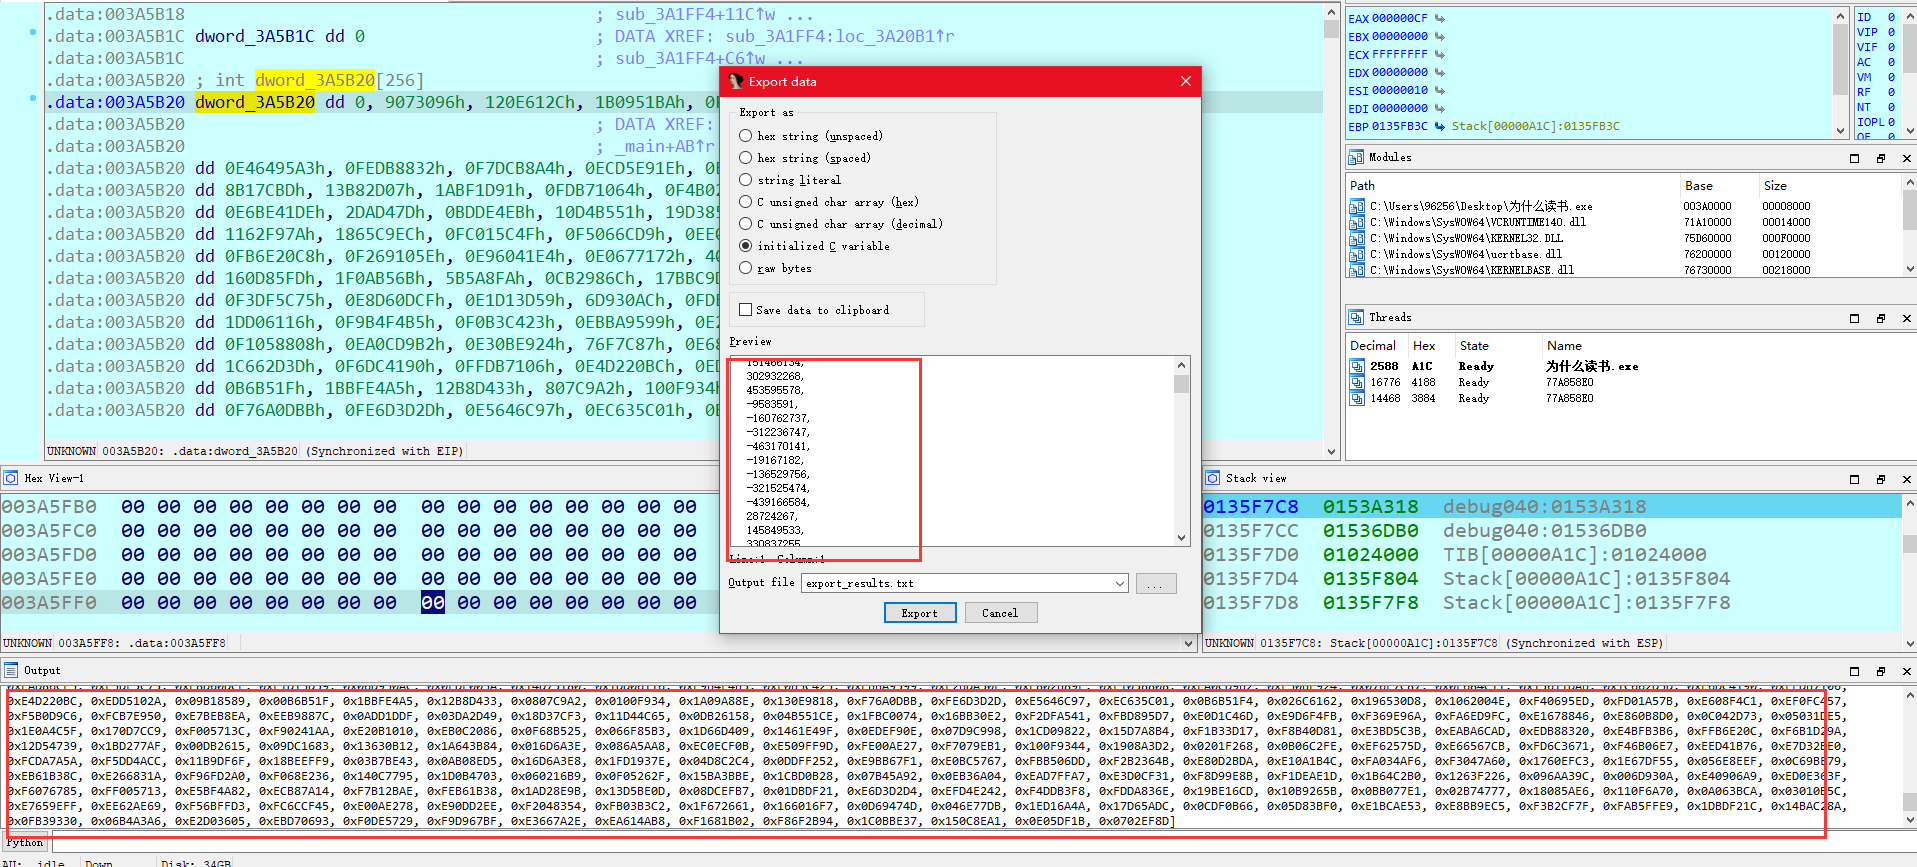Click the preview scrollbar down arrow

(1181, 538)
